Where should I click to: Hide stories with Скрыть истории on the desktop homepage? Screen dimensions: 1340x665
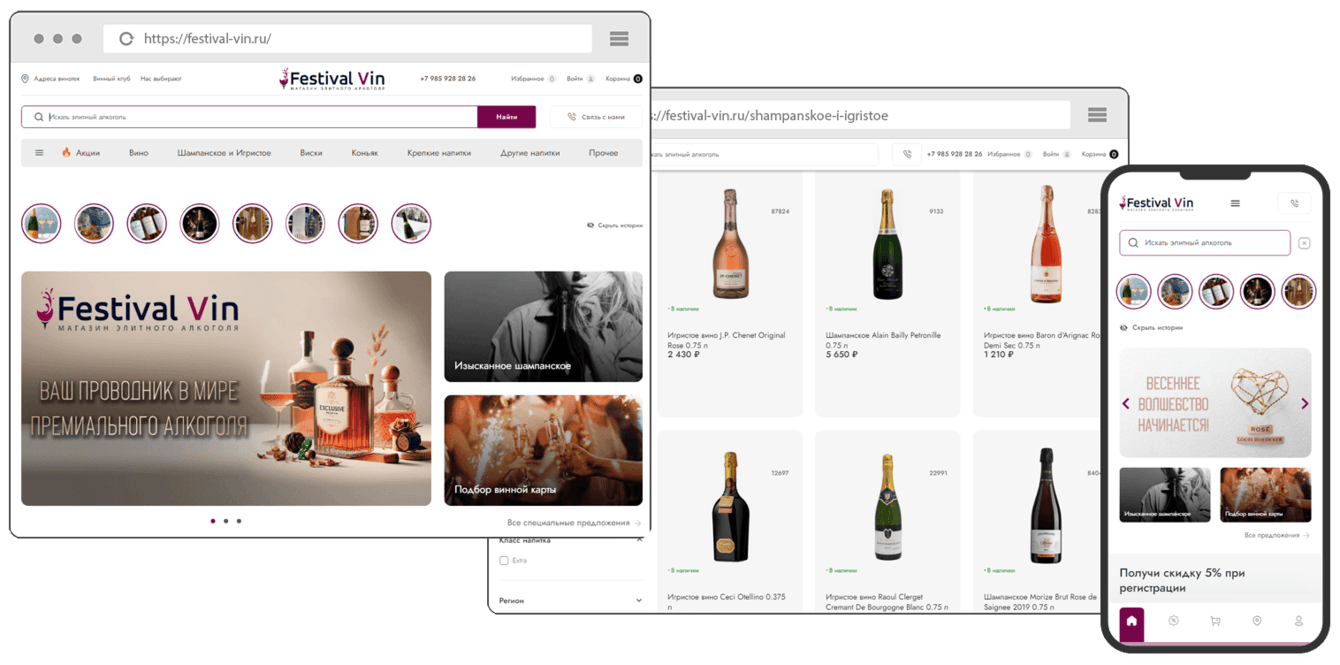click(615, 225)
